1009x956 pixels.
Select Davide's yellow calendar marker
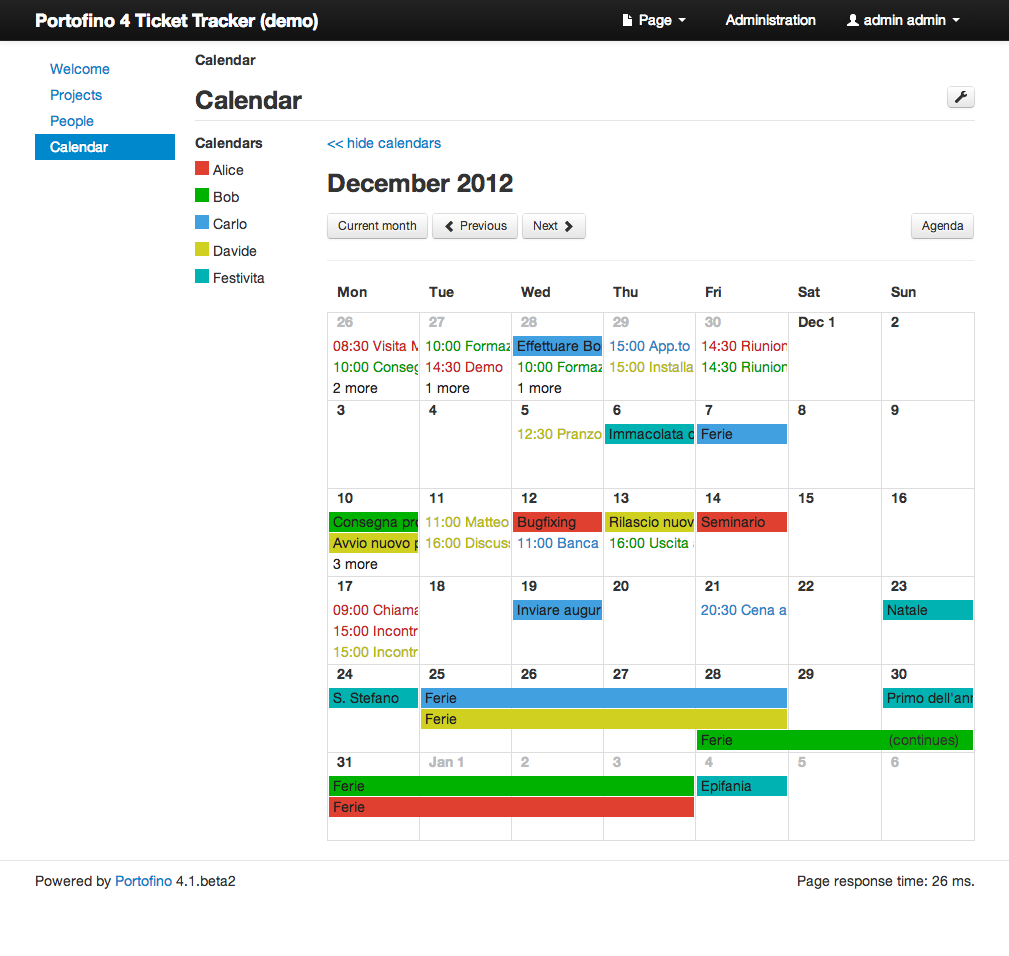coord(203,250)
